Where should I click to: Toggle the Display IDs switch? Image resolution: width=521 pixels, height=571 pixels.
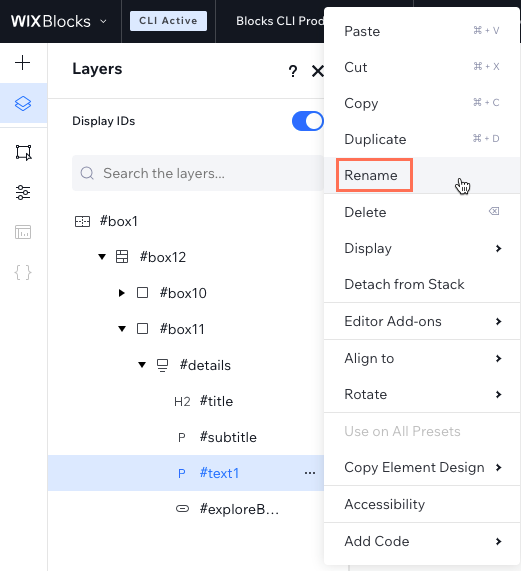click(x=308, y=121)
